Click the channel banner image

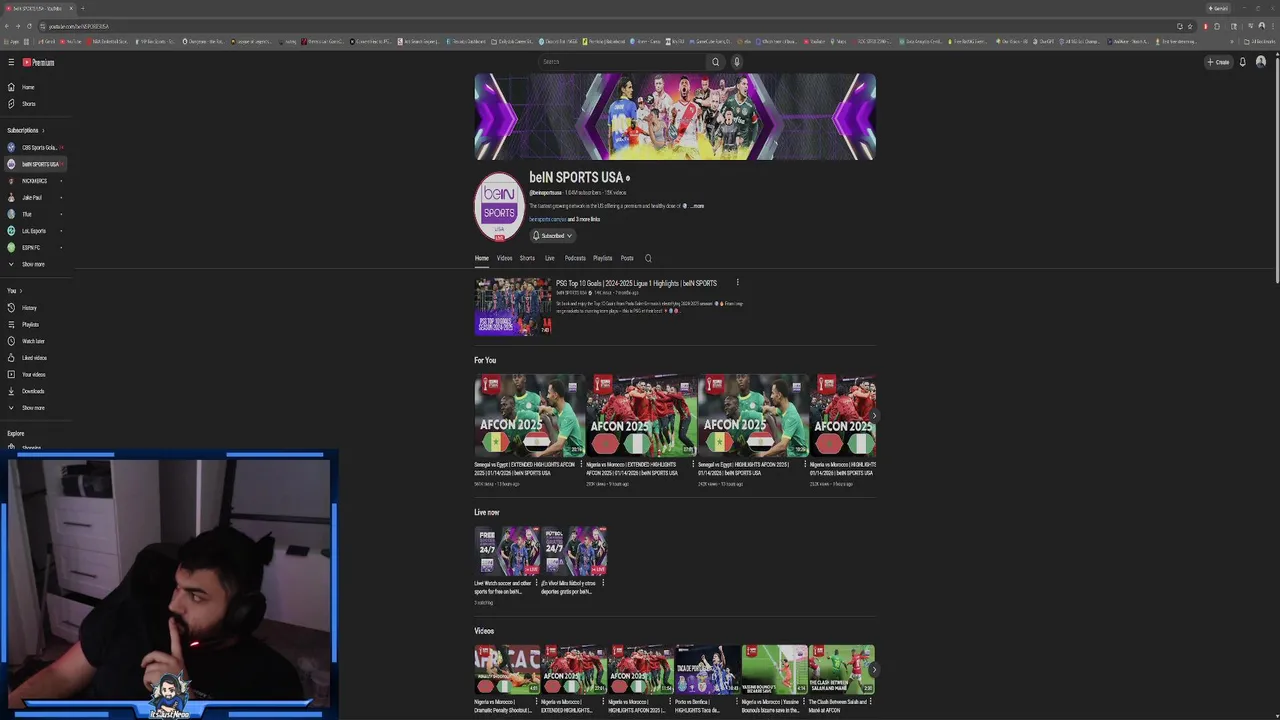675,117
